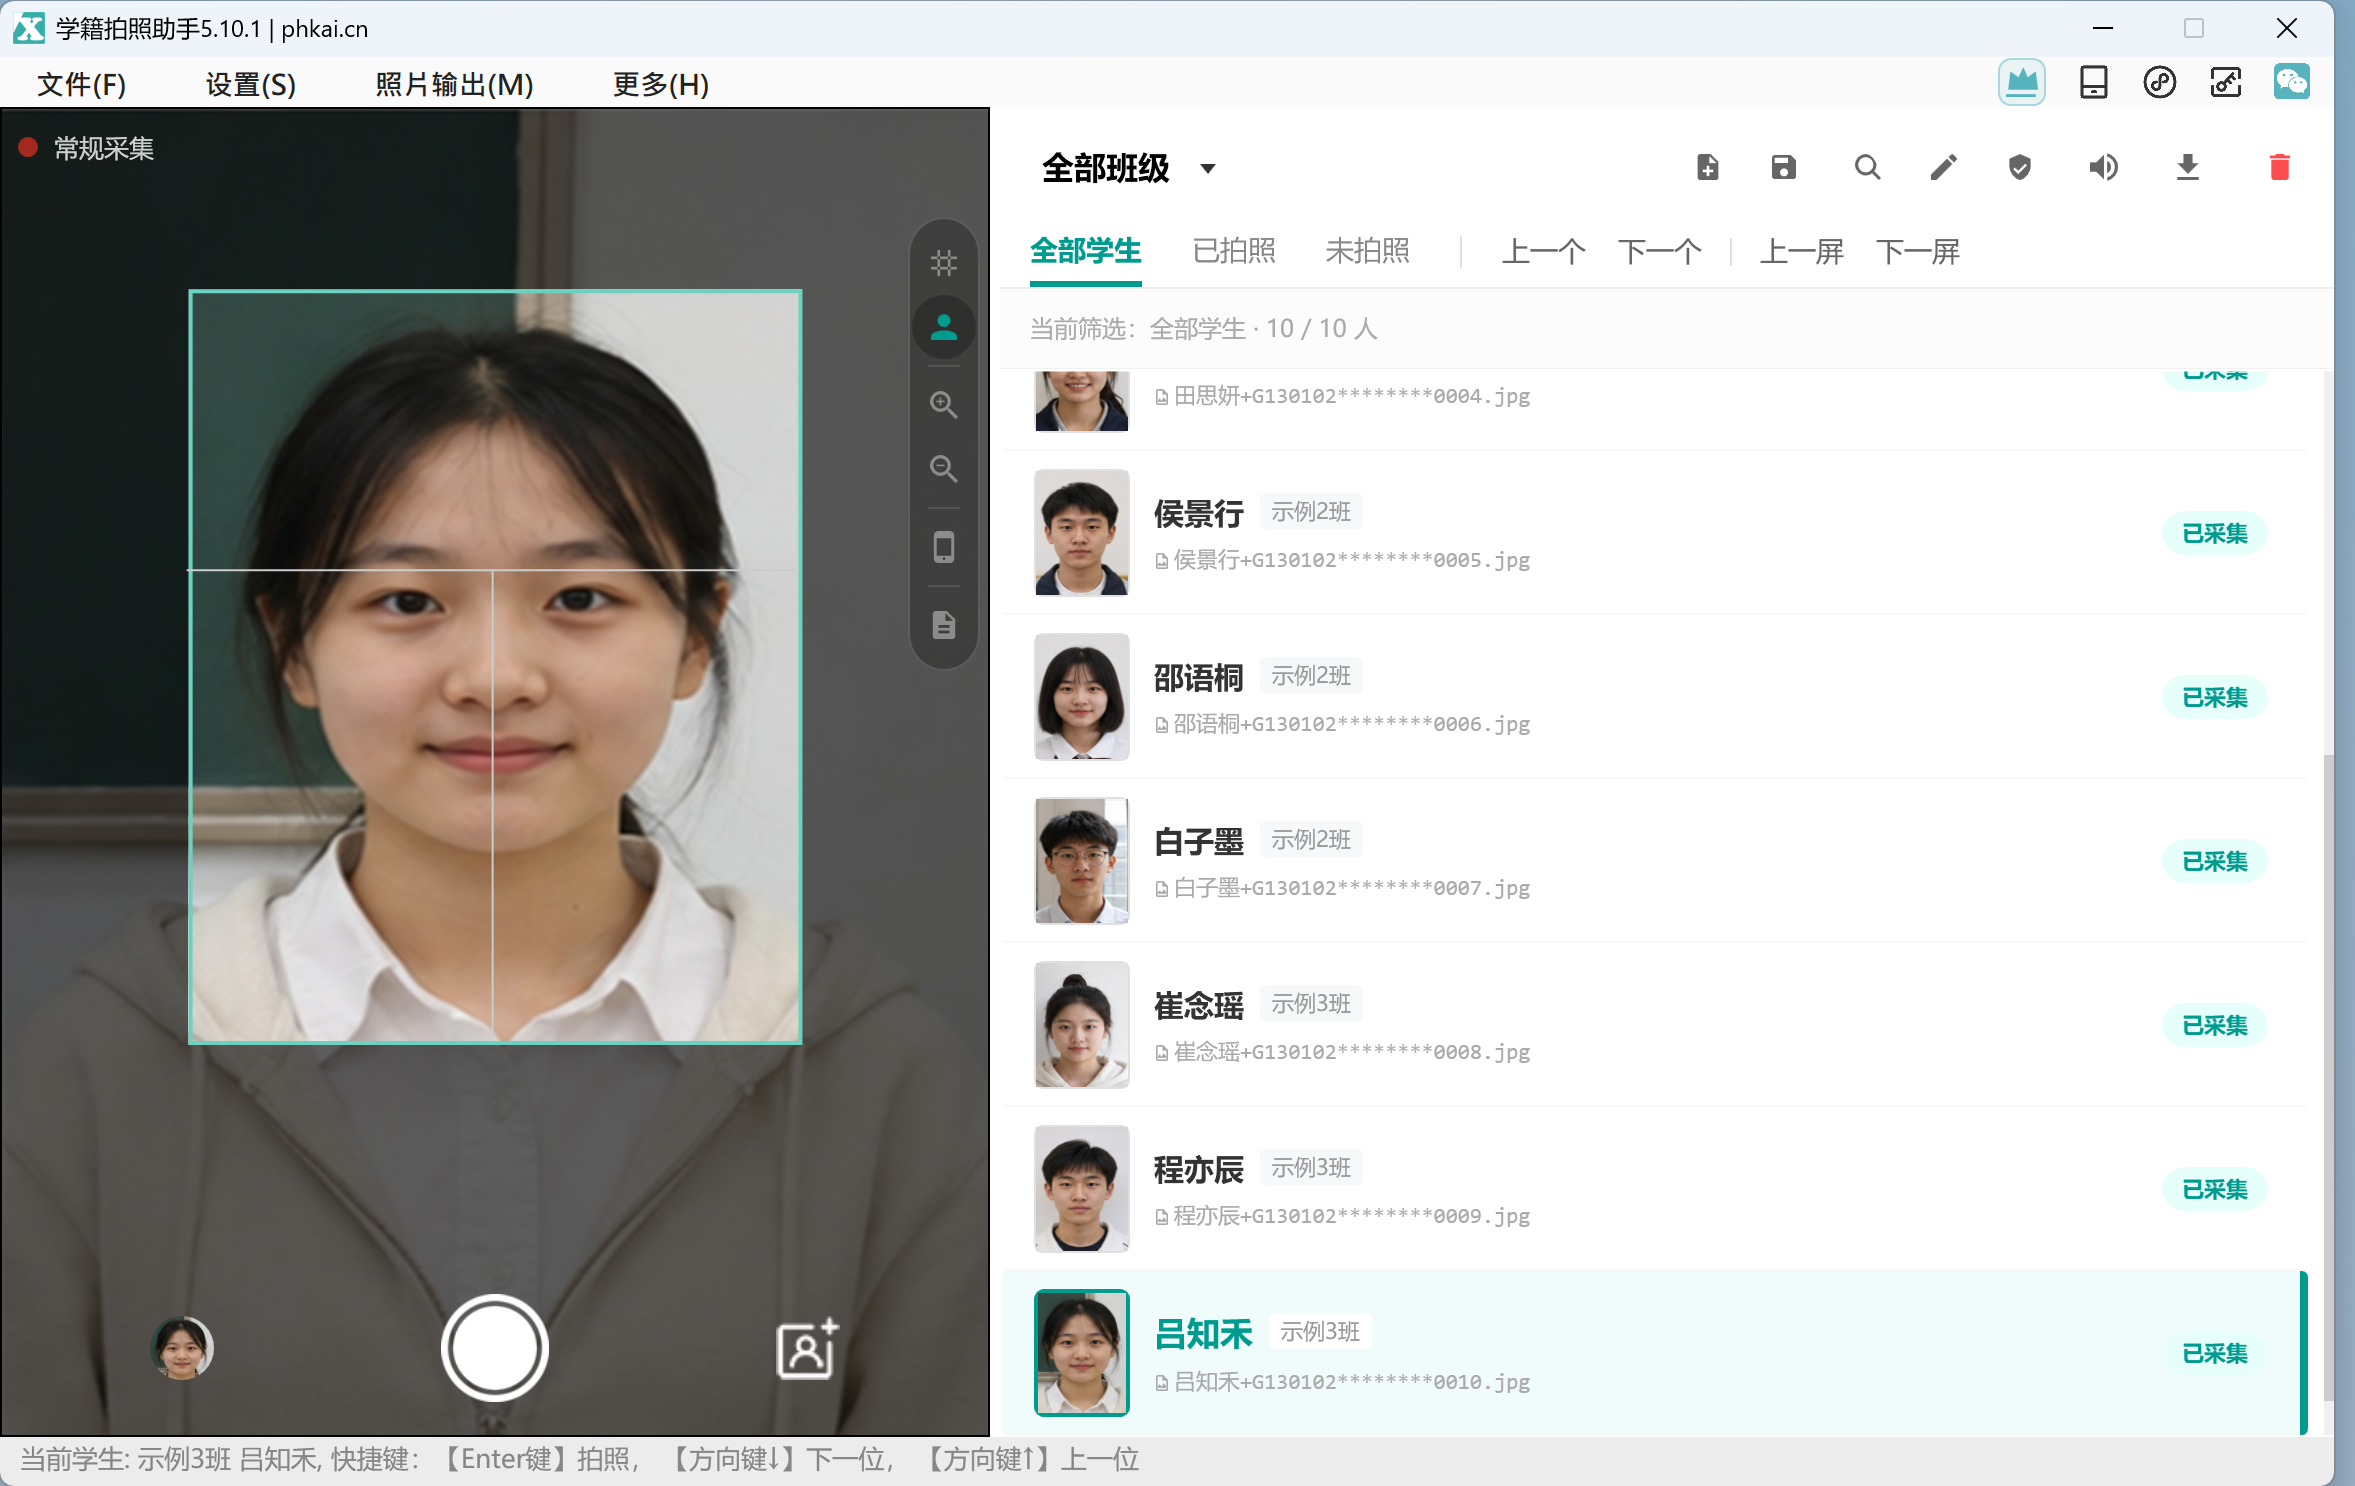Click the round shutter capture button
The image size is (2355, 1486).
point(495,1348)
